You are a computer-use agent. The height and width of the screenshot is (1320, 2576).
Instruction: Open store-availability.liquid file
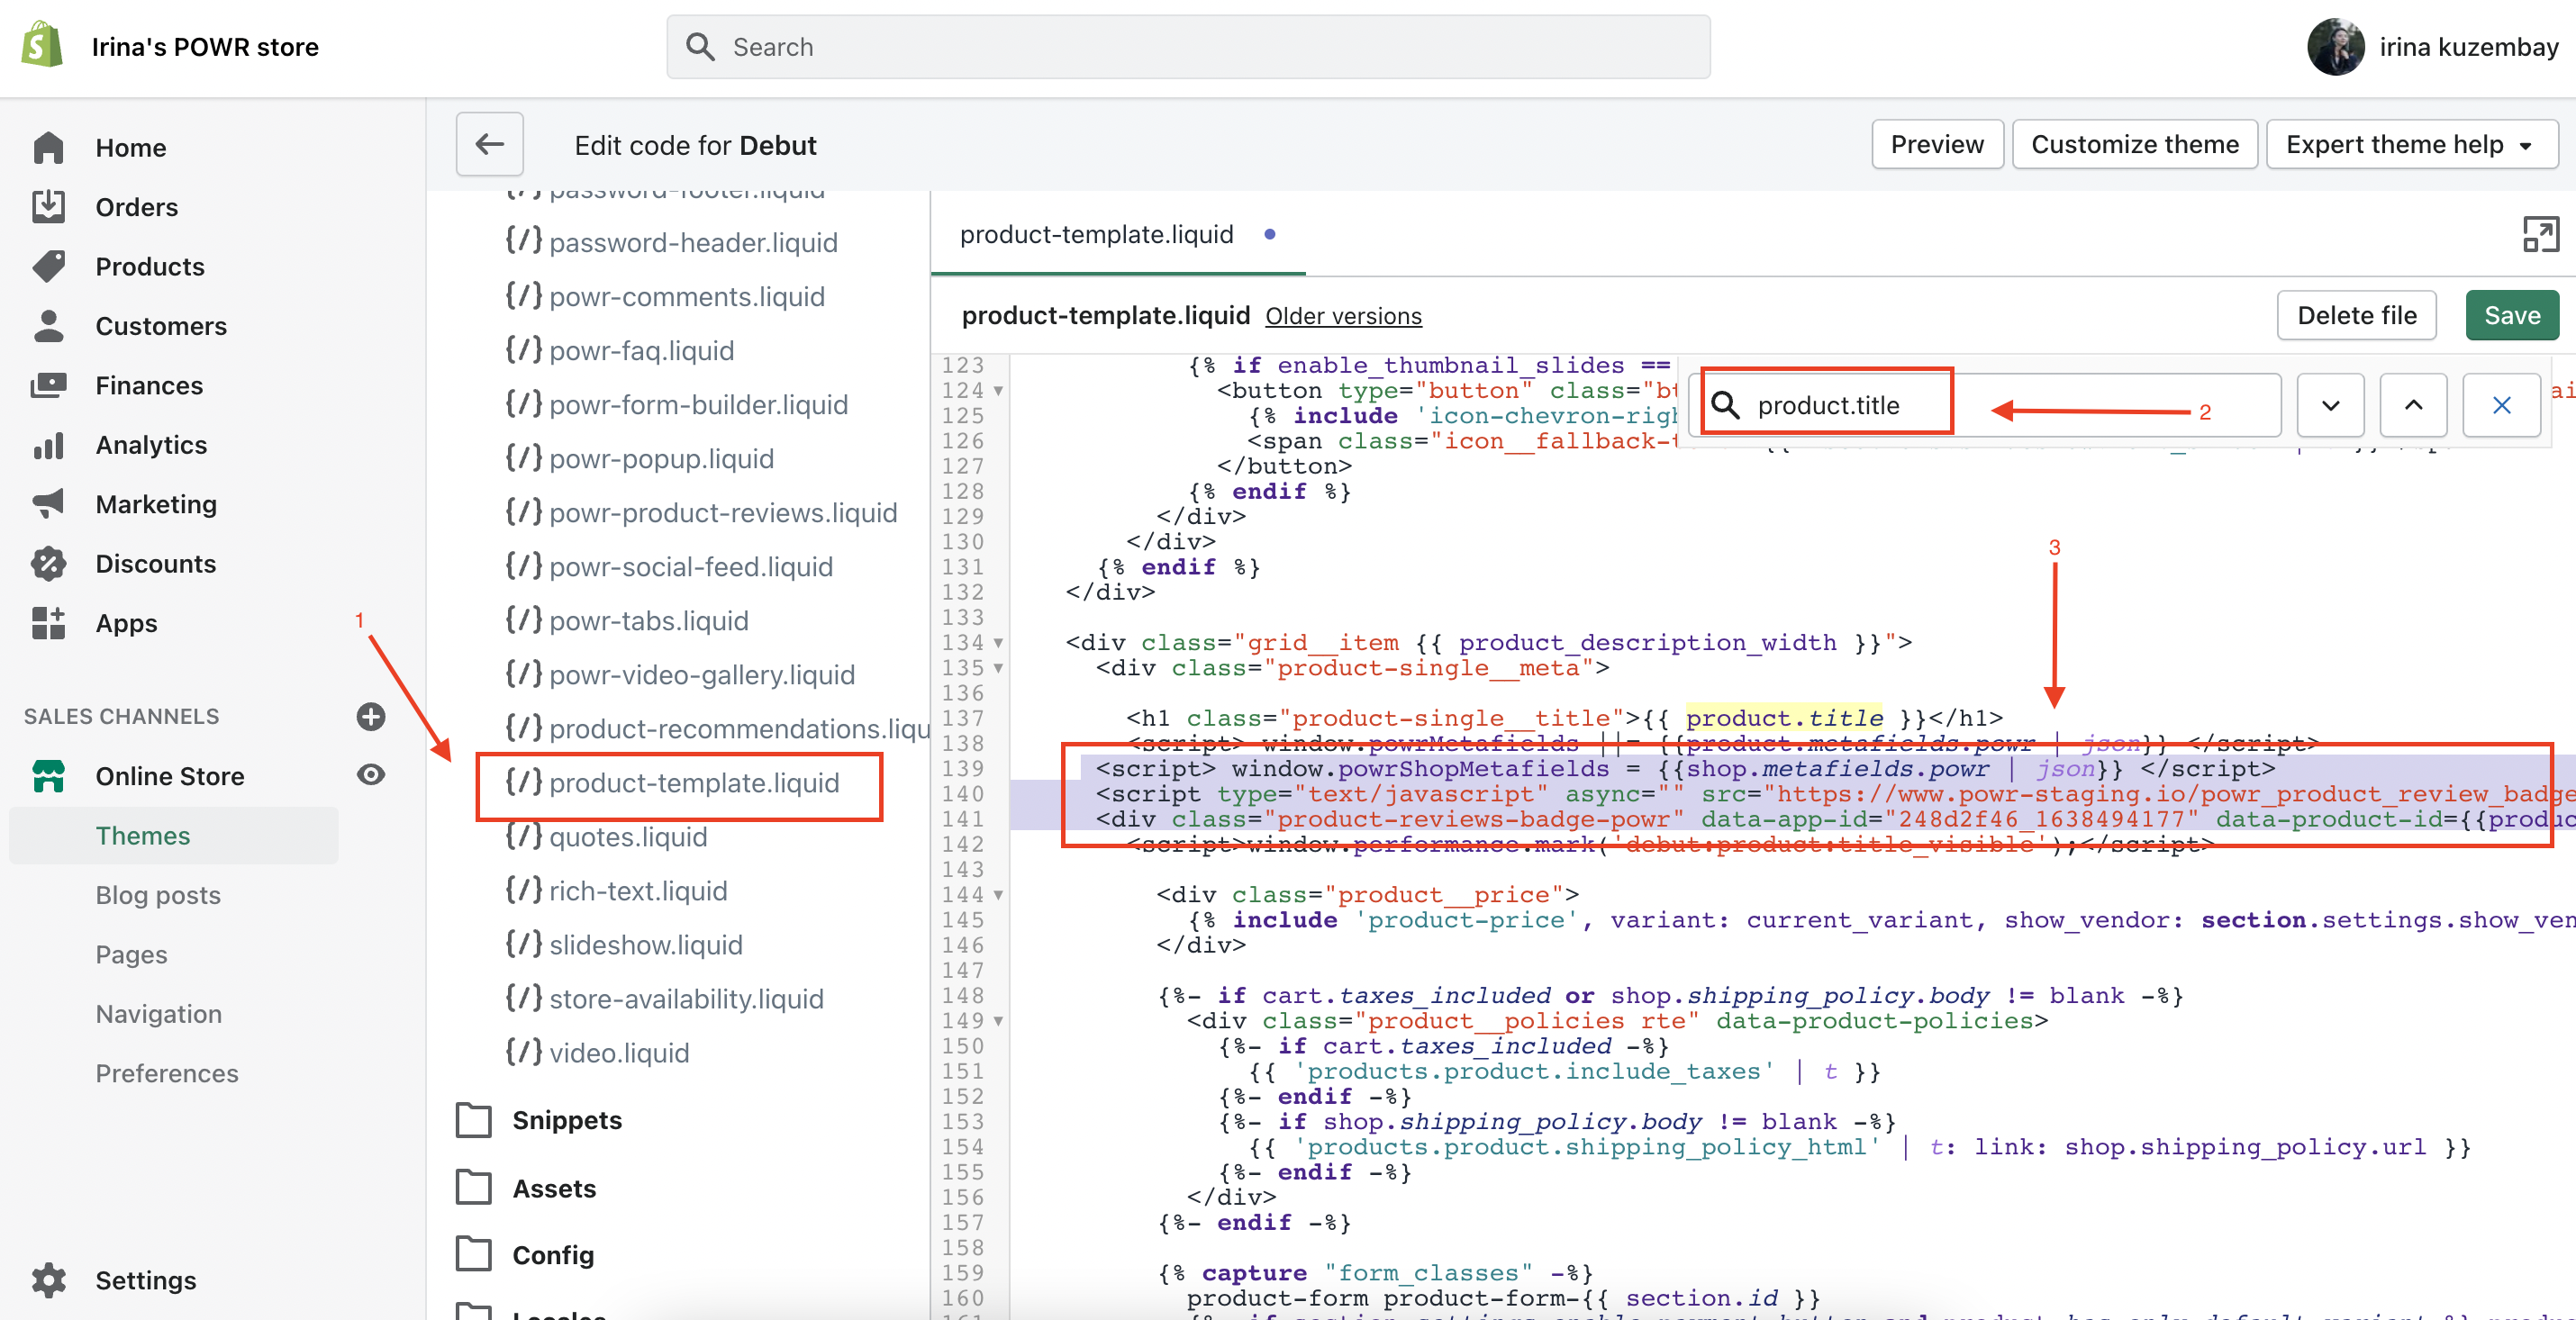[x=665, y=998]
